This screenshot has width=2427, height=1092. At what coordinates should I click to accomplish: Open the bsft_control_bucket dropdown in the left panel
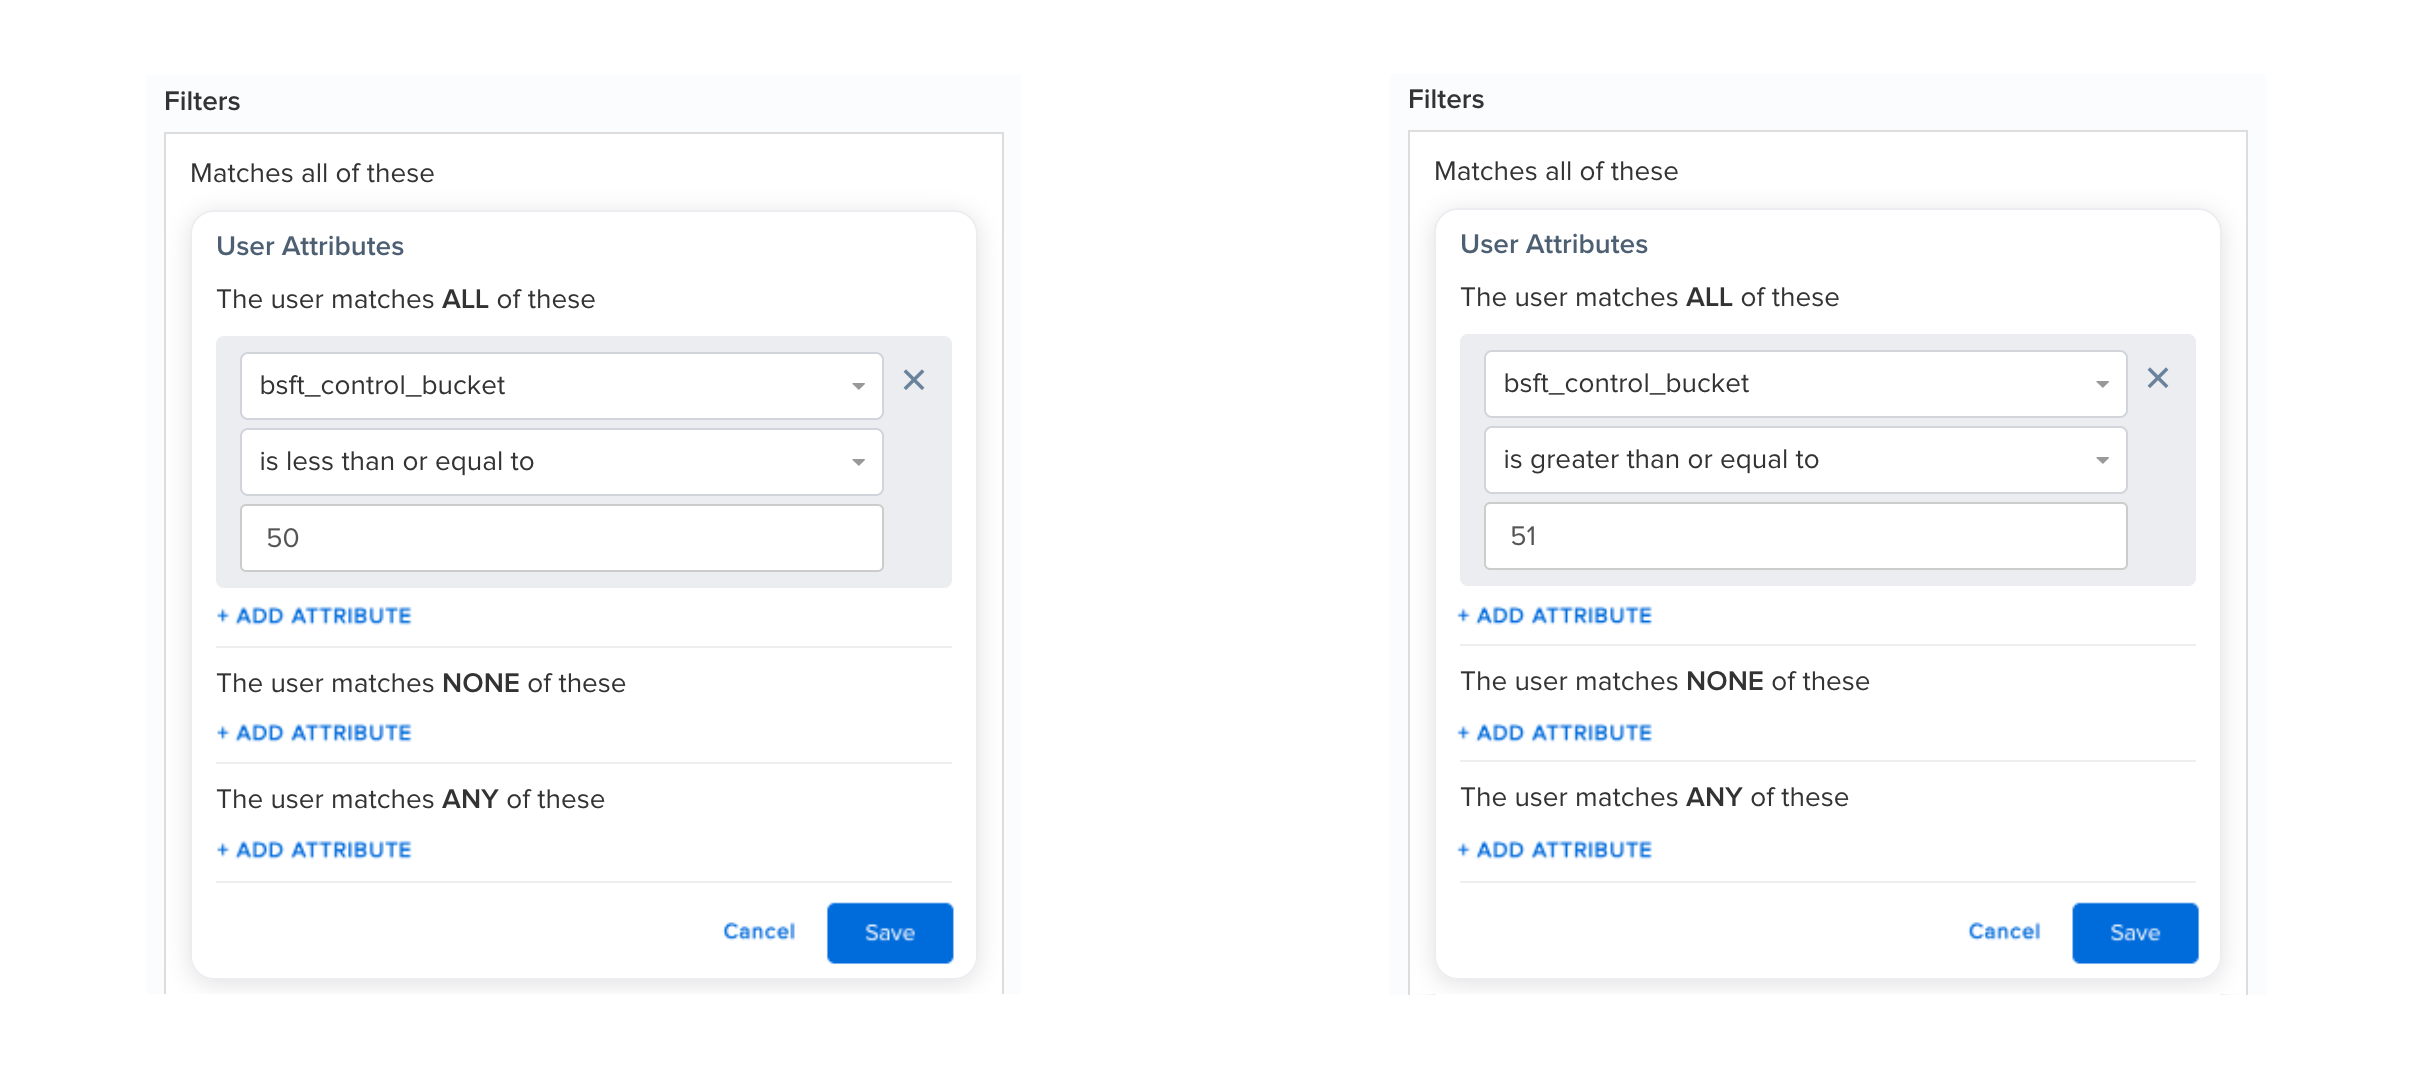[562, 386]
